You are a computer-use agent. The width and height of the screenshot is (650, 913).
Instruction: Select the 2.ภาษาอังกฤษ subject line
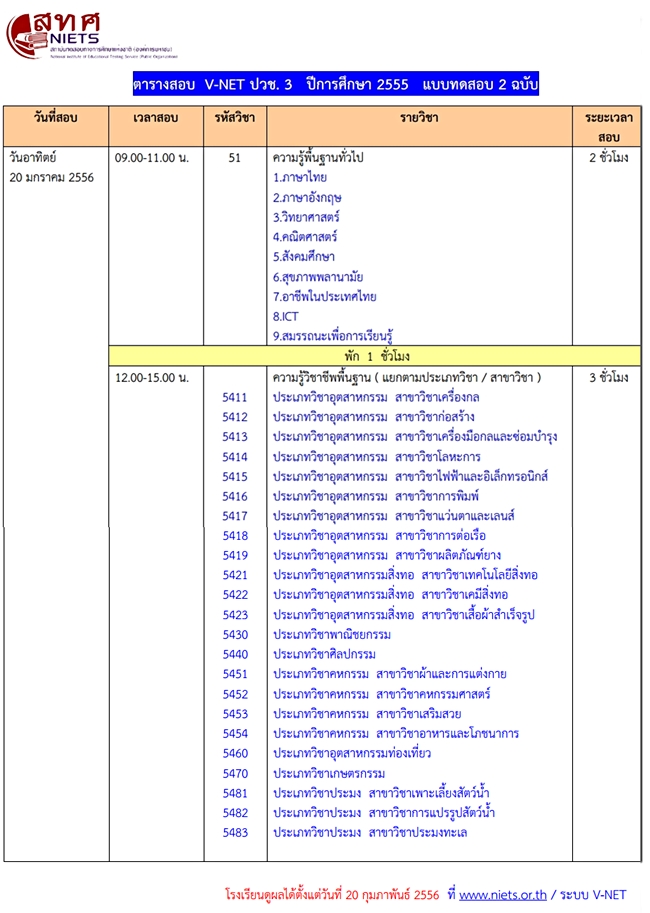[307, 198]
